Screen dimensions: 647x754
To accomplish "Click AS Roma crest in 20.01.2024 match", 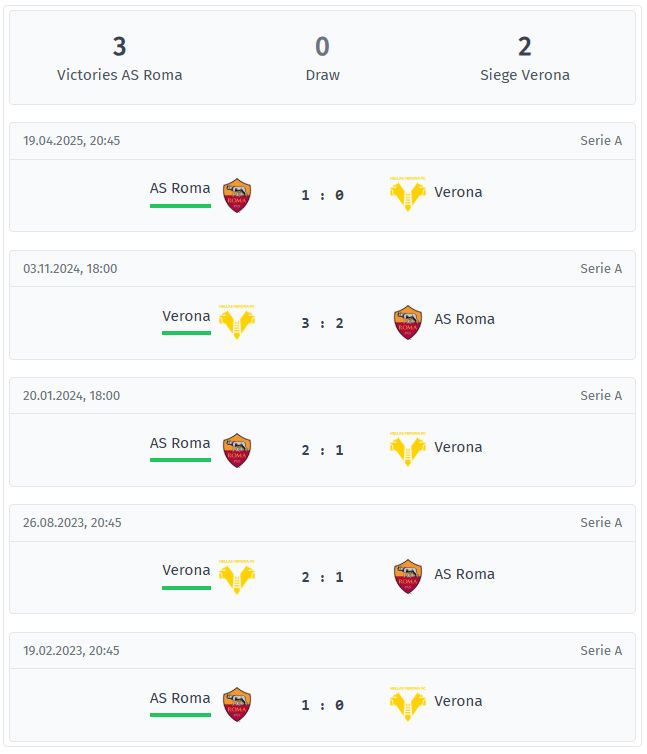I will (x=237, y=450).
